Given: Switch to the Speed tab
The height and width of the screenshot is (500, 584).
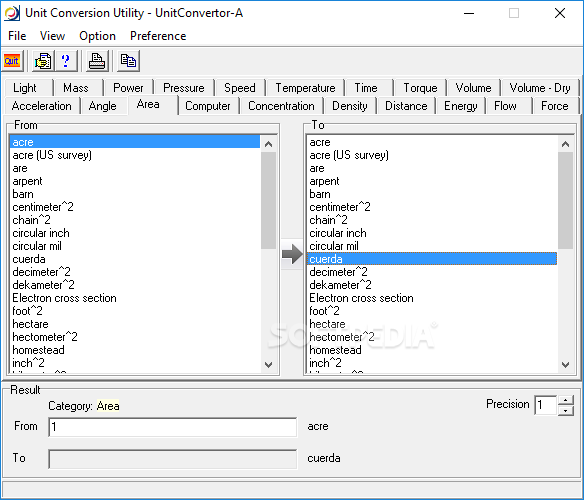Looking at the screenshot, I should pos(240,88).
